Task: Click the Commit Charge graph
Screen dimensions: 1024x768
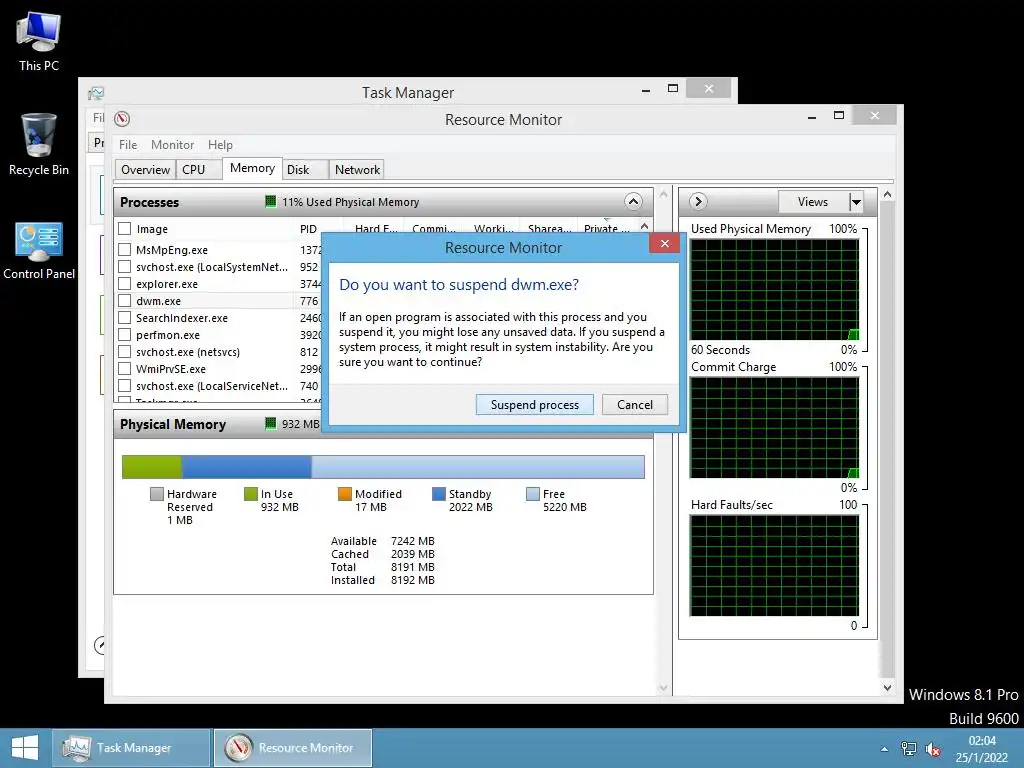Action: click(775, 428)
